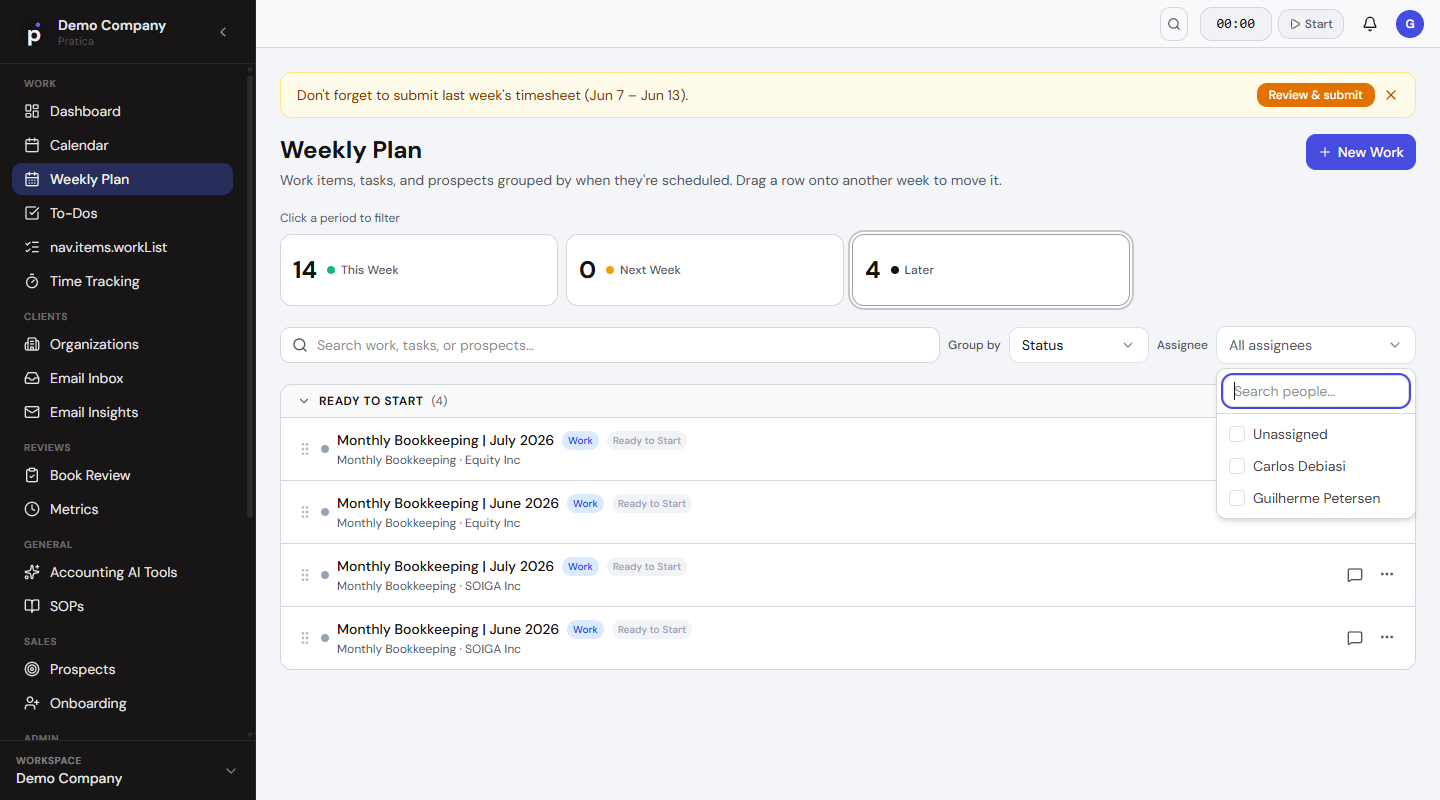Open the Demo Company workspace switcher
Image resolution: width=1440 pixels, height=800 pixels.
click(x=128, y=770)
